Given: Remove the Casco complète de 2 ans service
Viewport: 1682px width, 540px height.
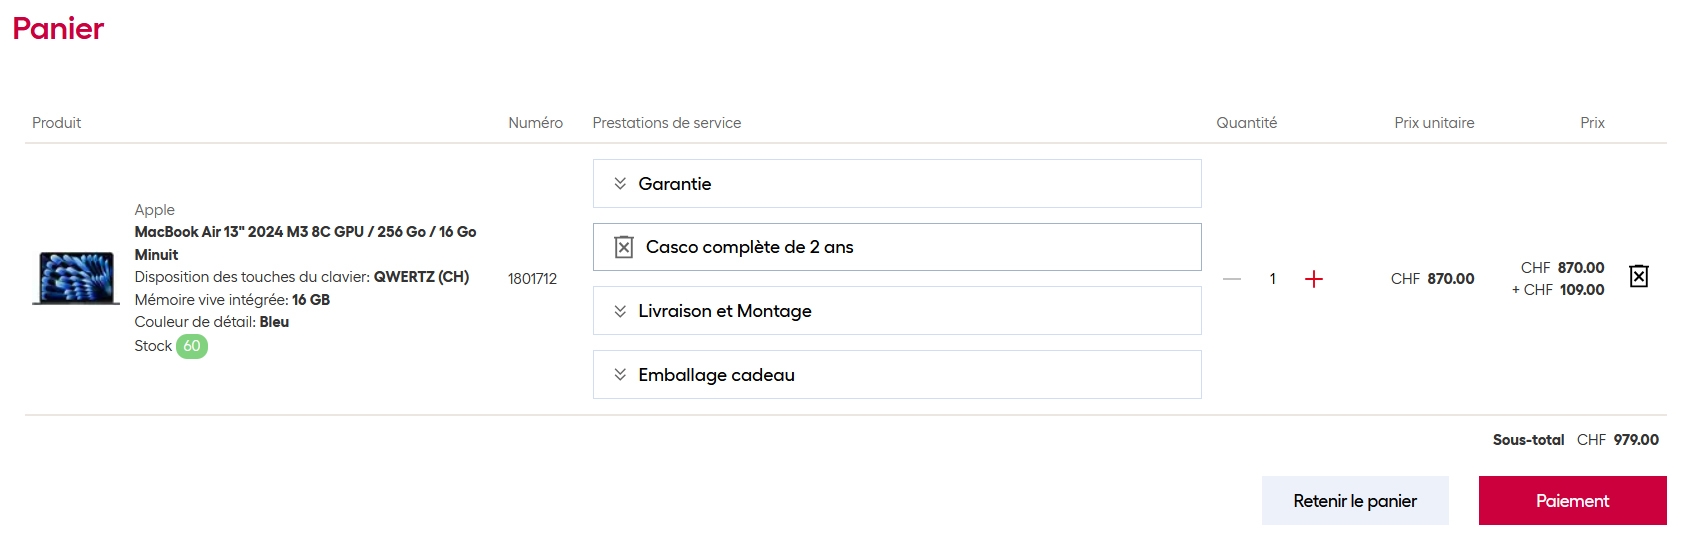Looking at the screenshot, I should (x=623, y=247).
